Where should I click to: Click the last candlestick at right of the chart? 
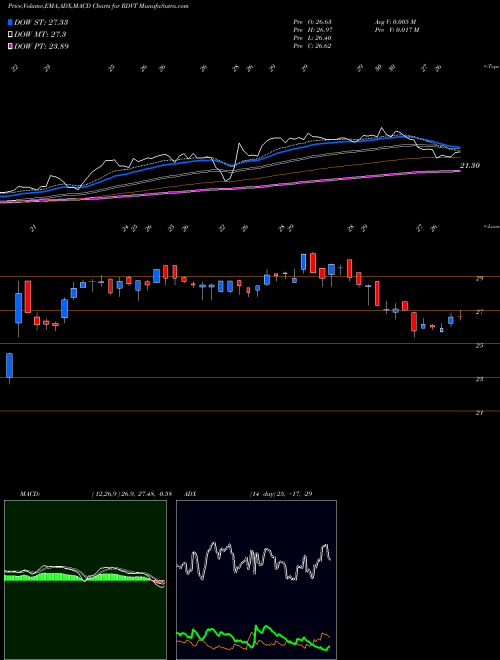pos(460,316)
